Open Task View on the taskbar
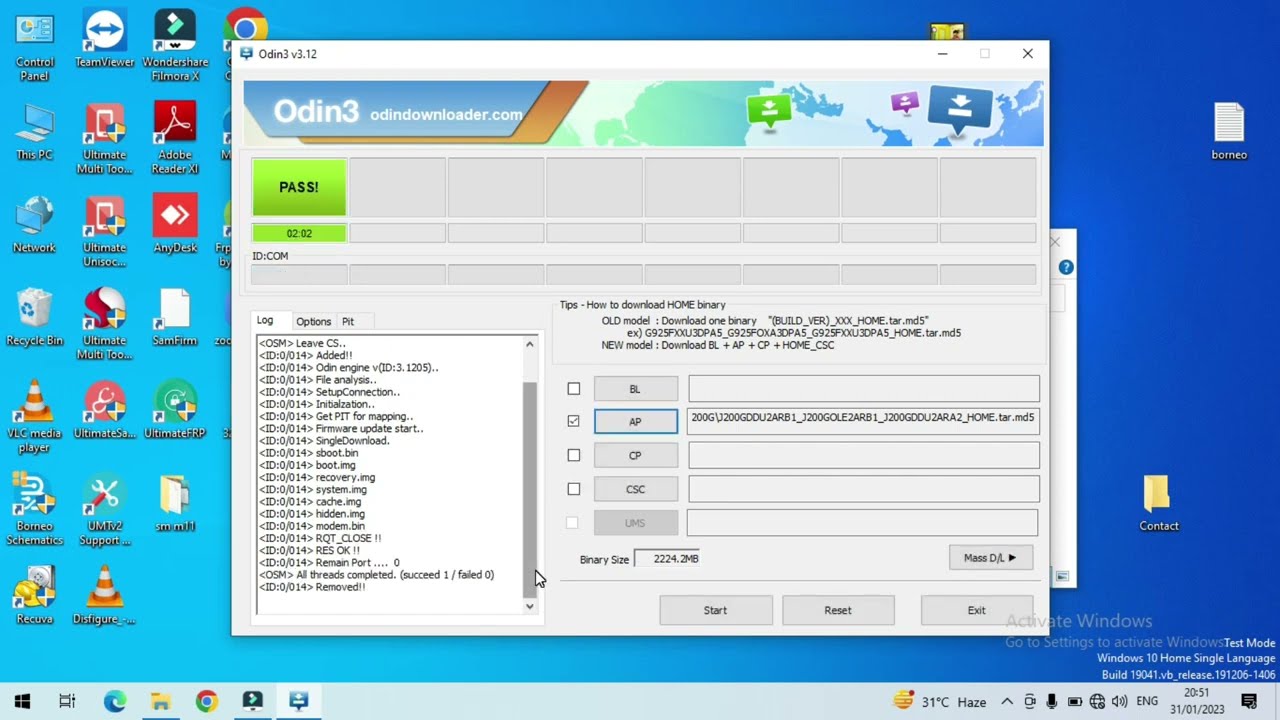Image resolution: width=1280 pixels, height=720 pixels. (x=67, y=701)
